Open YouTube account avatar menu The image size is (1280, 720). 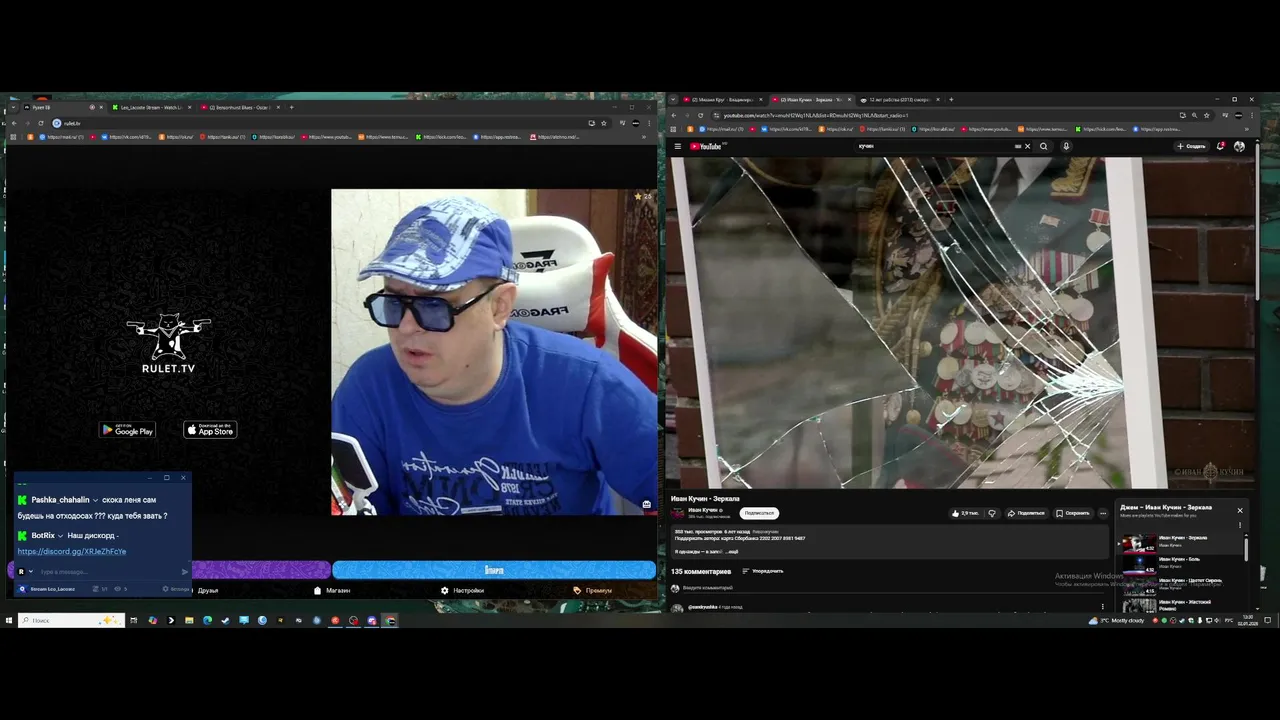[1240, 146]
